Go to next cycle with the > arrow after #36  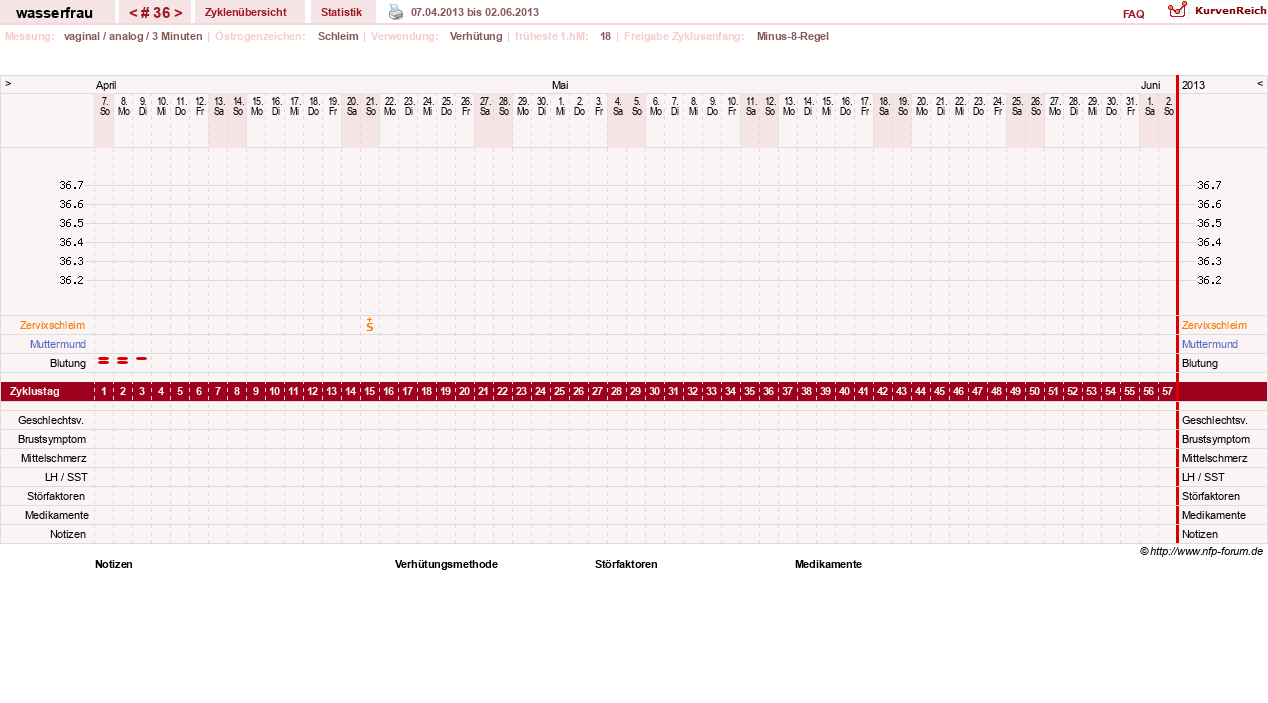(178, 13)
